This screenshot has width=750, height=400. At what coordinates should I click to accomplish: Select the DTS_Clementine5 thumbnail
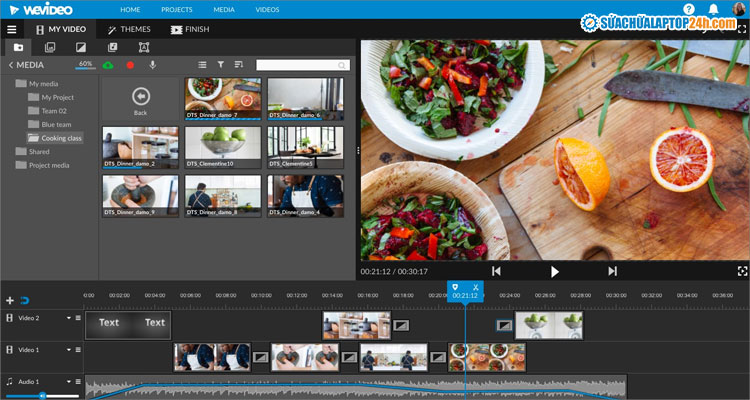point(305,147)
